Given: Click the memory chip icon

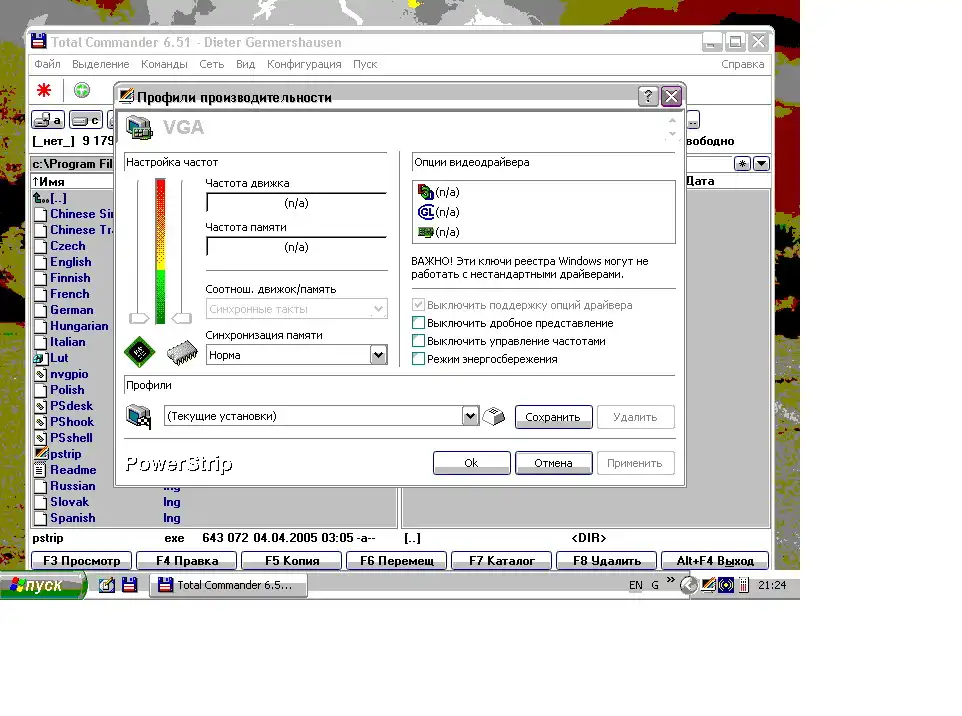Looking at the screenshot, I should (181, 353).
